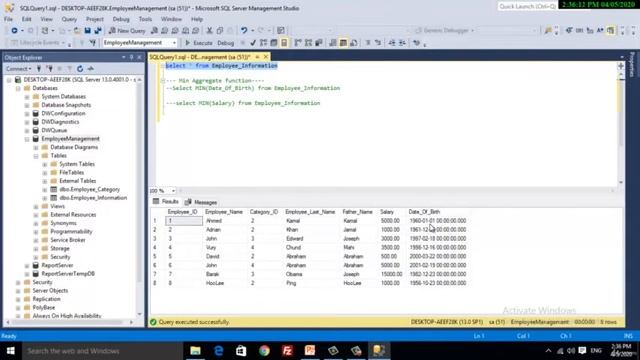Toggle Include Live Query Statistics
640x360 pixels.
point(308,43)
